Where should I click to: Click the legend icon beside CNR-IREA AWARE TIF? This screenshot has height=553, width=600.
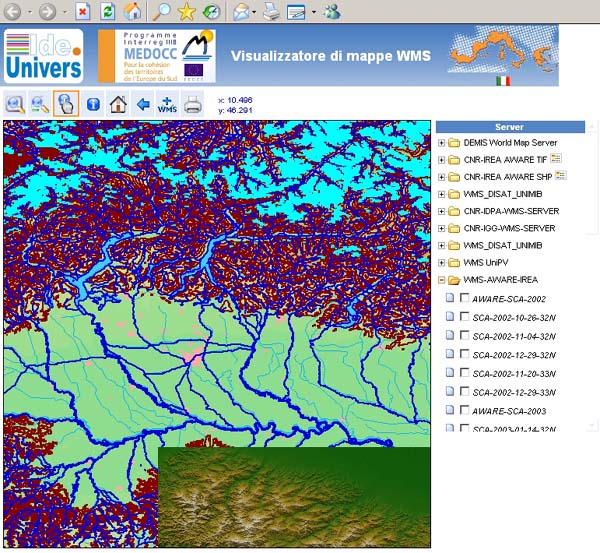[558, 159]
